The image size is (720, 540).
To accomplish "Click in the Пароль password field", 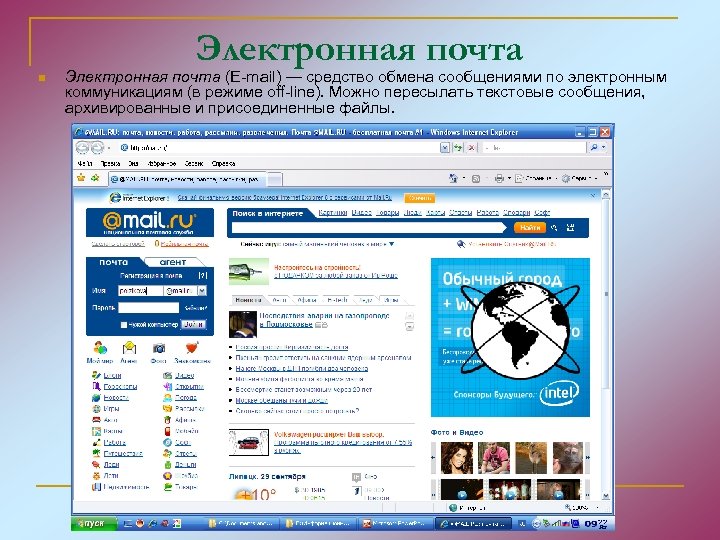I will point(148,308).
